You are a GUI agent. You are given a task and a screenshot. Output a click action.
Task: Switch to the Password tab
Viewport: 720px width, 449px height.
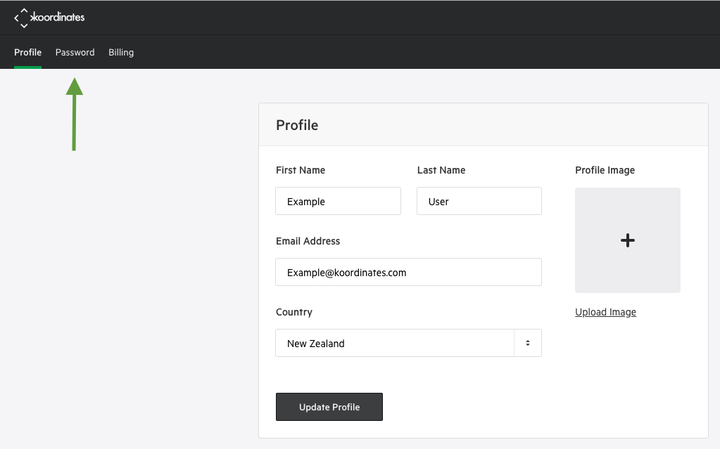75,52
